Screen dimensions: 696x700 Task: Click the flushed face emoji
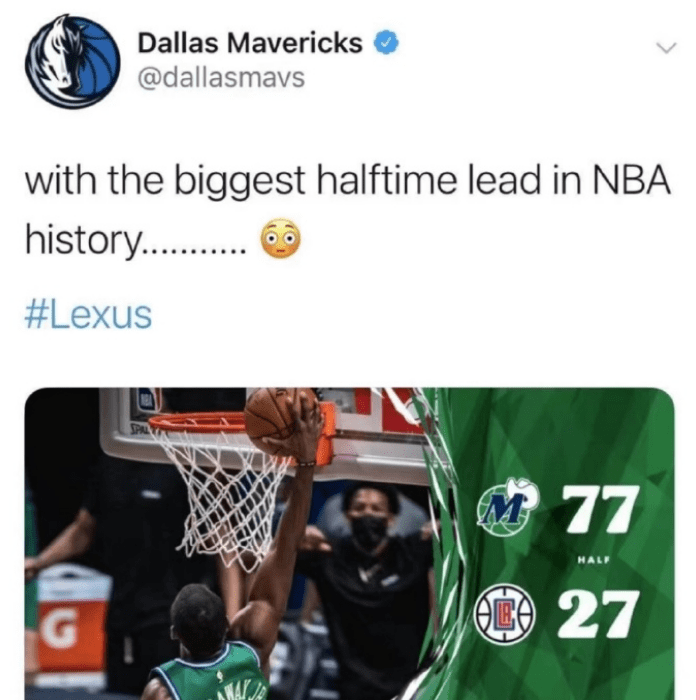[281, 239]
